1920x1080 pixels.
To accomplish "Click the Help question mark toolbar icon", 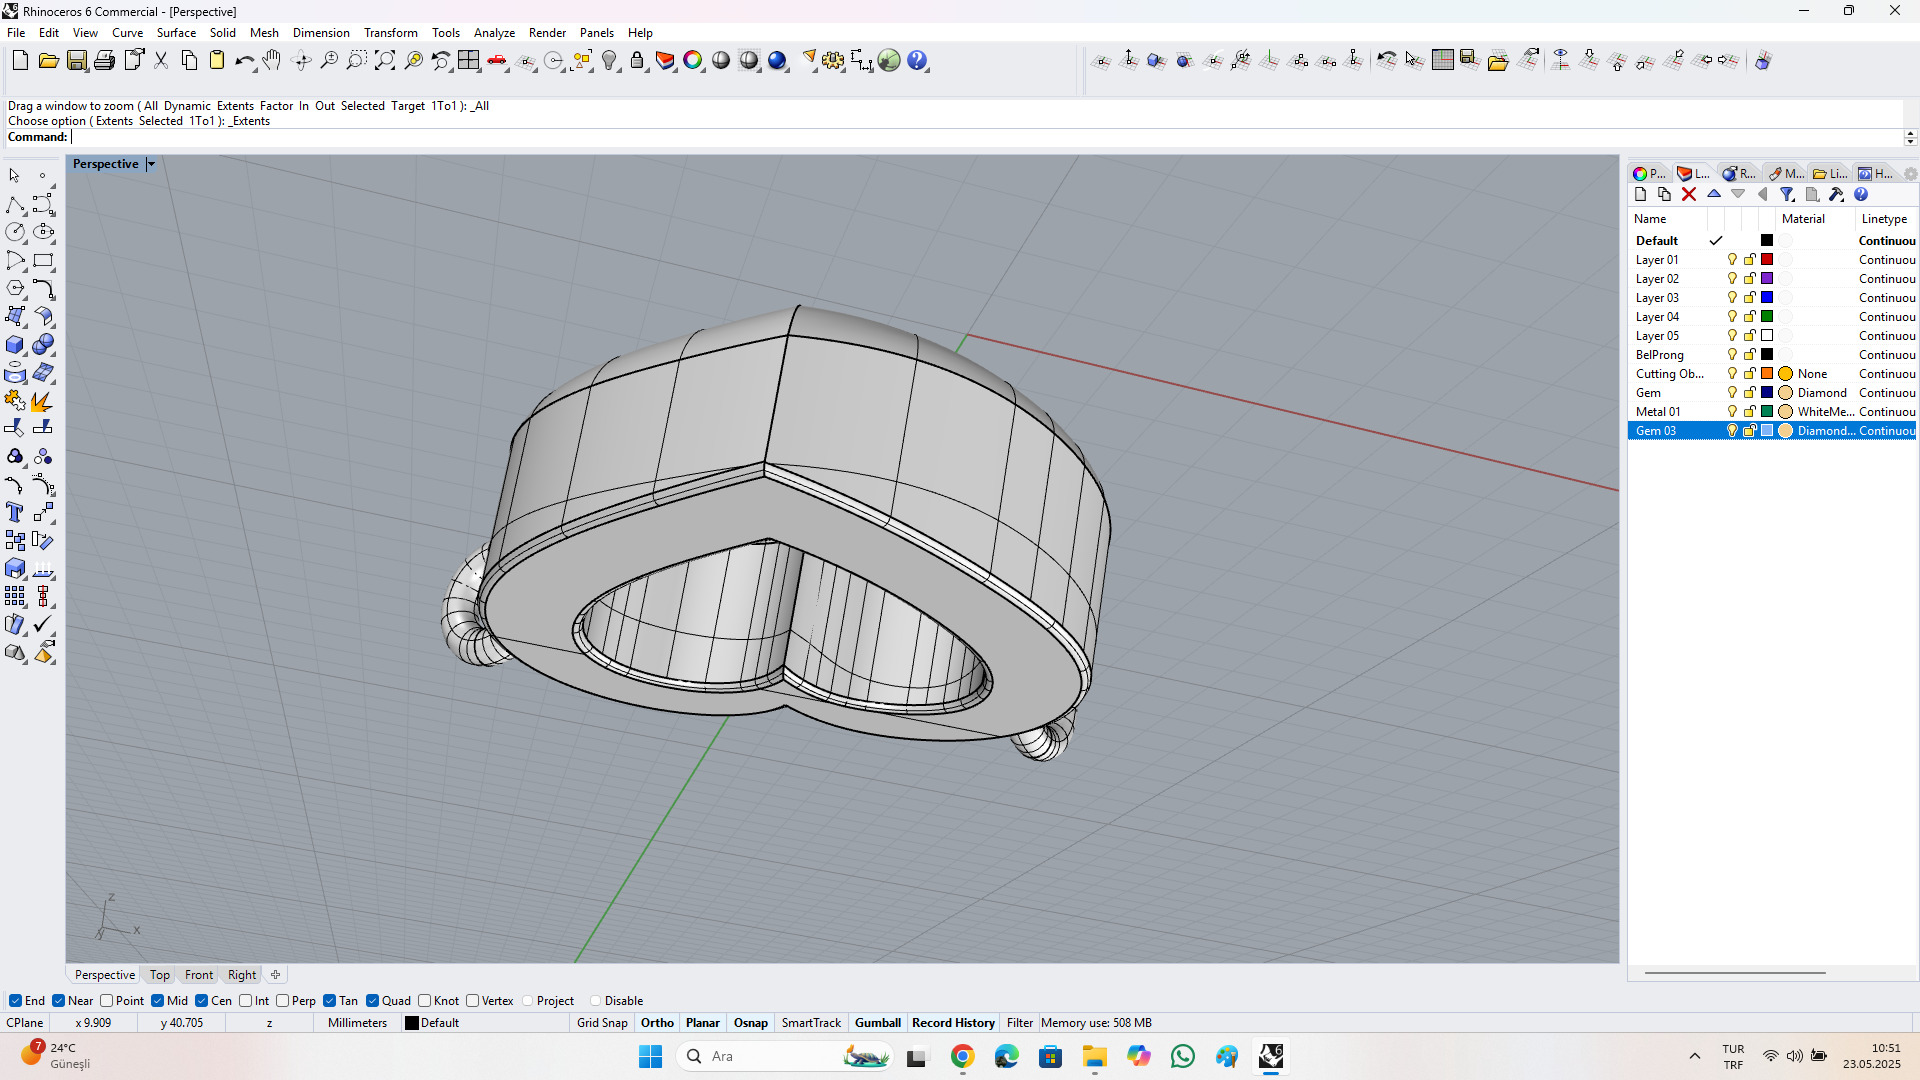I will click(917, 61).
